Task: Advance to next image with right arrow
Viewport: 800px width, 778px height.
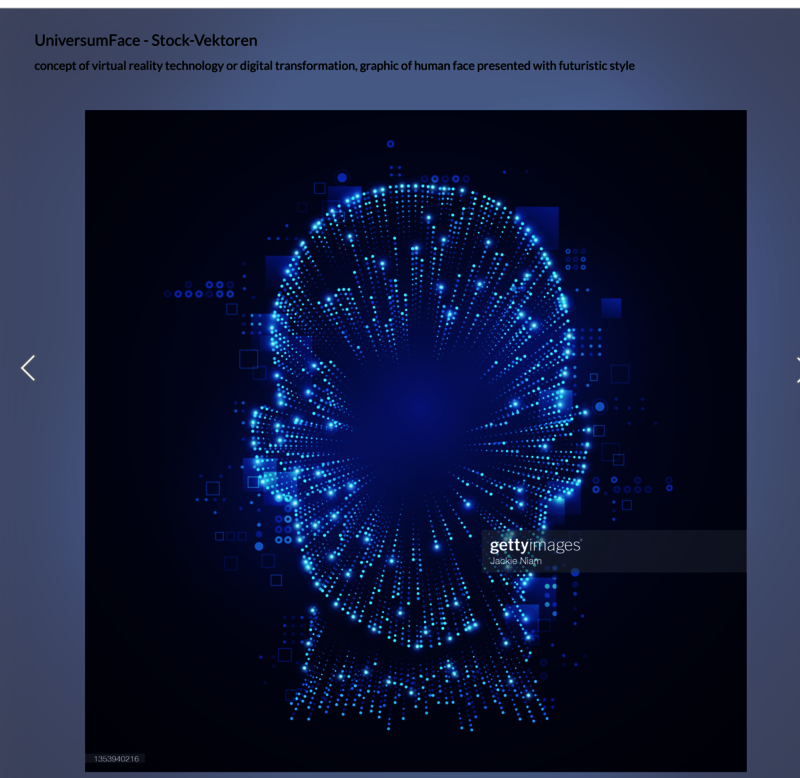Action: pos(797,369)
